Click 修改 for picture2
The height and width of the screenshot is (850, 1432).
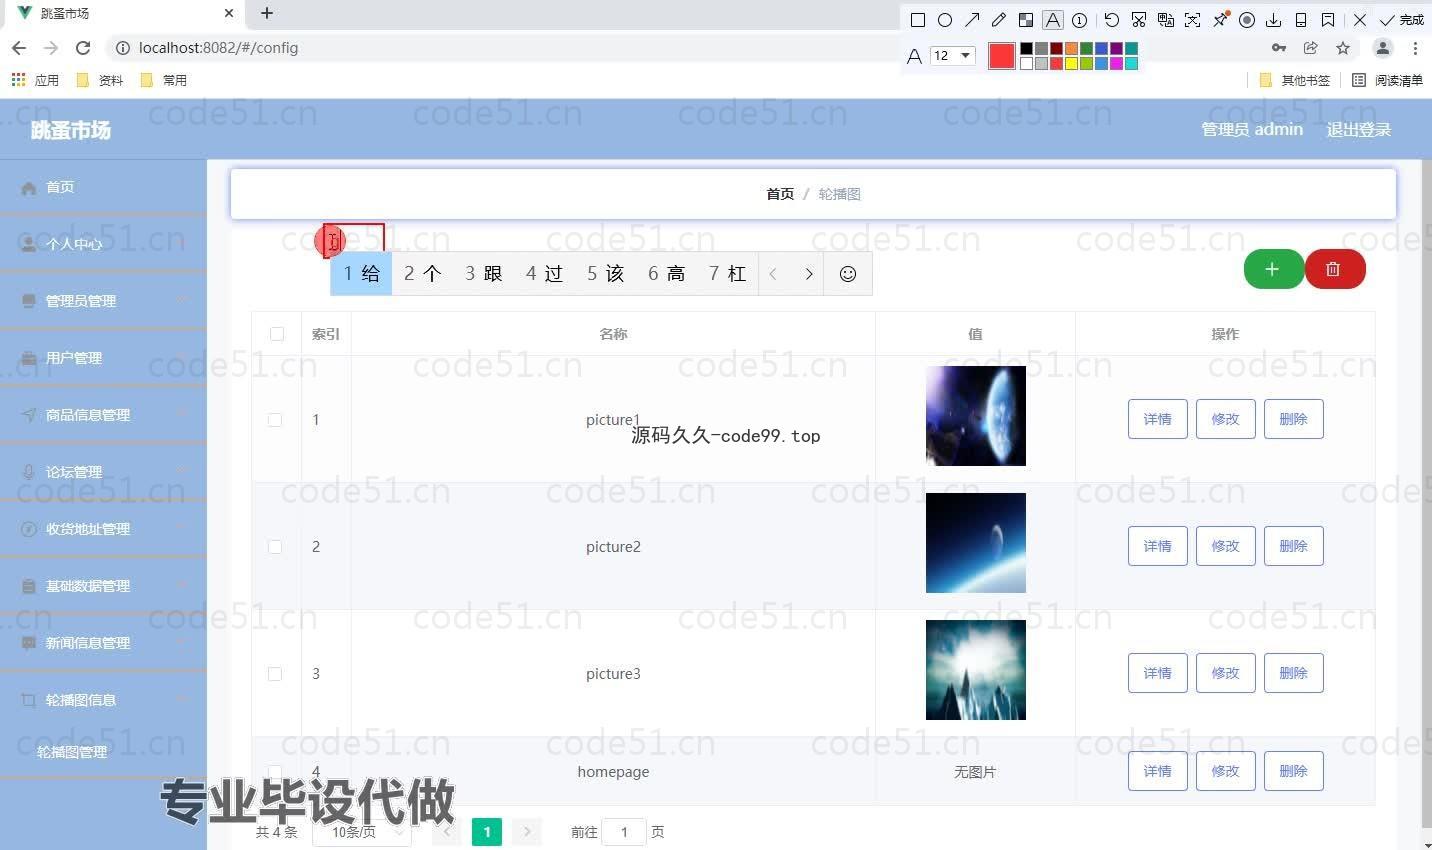pos(1225,546)
